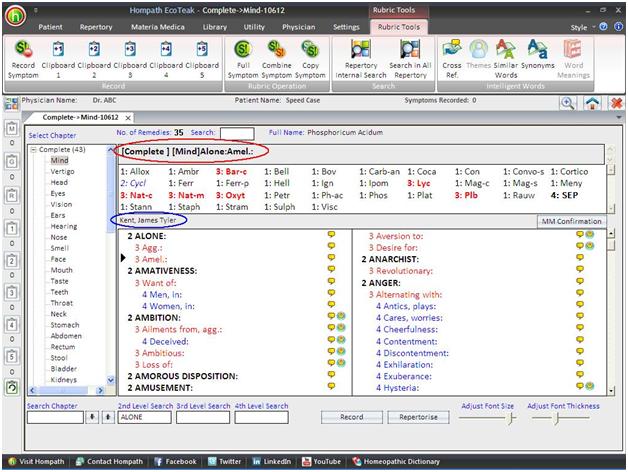
Task: Click the tab list dropdown arrow
Action: [x=619, y=117]
